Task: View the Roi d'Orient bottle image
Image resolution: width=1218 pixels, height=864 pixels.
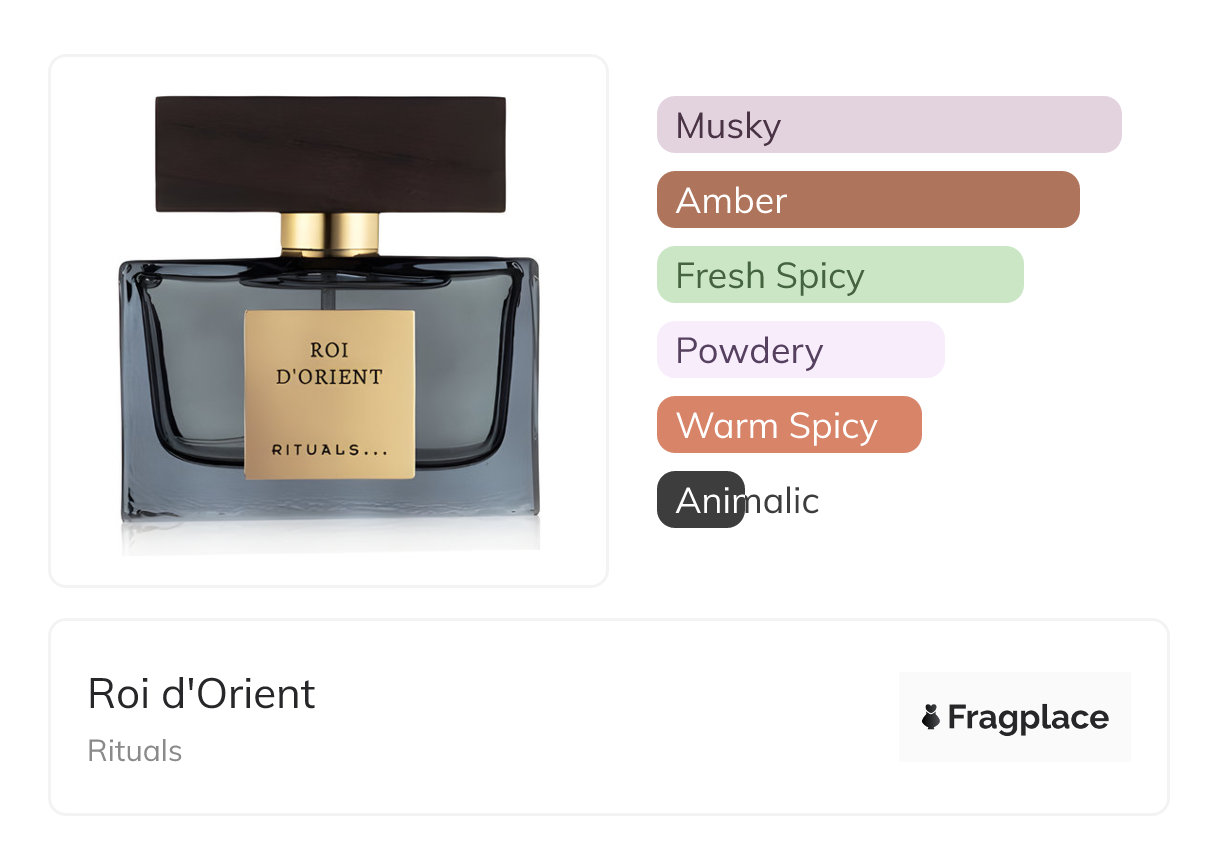Action: 329,321
